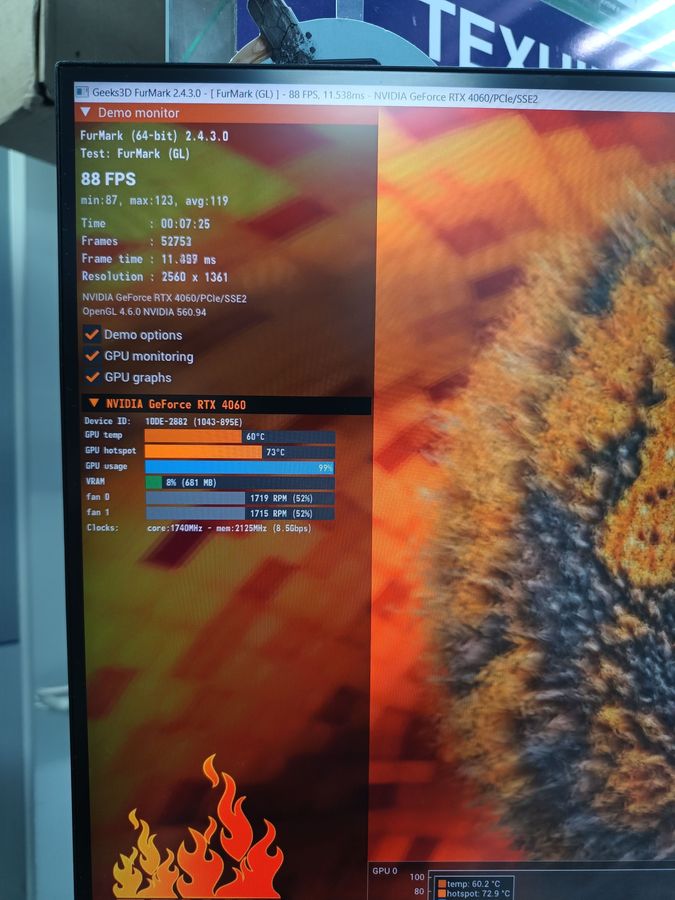
Task: Disable the GPU monitoring checkbox
Action: click(x=92, y=356)
